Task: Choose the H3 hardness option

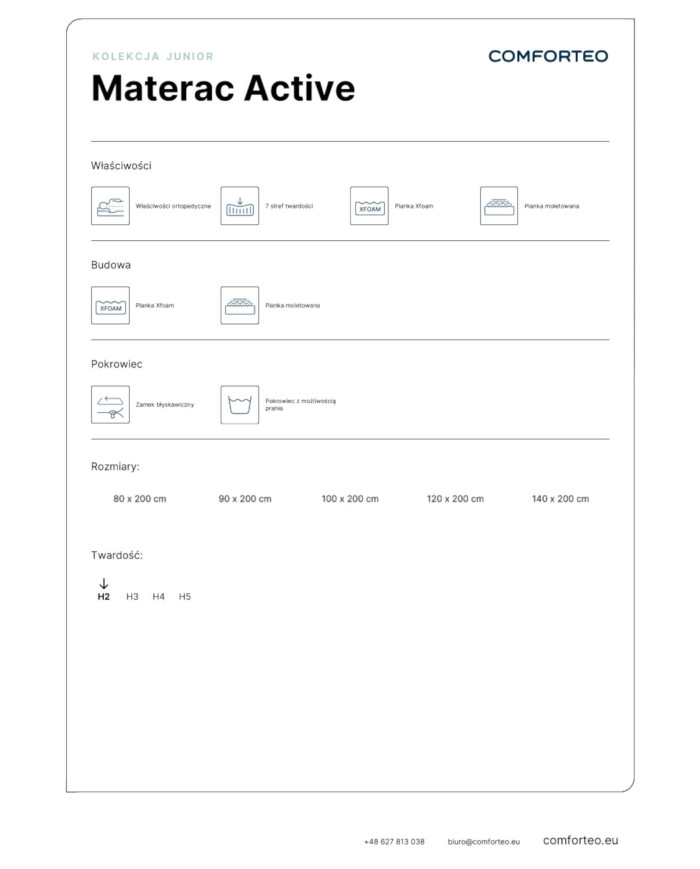Action: point(132,597)
